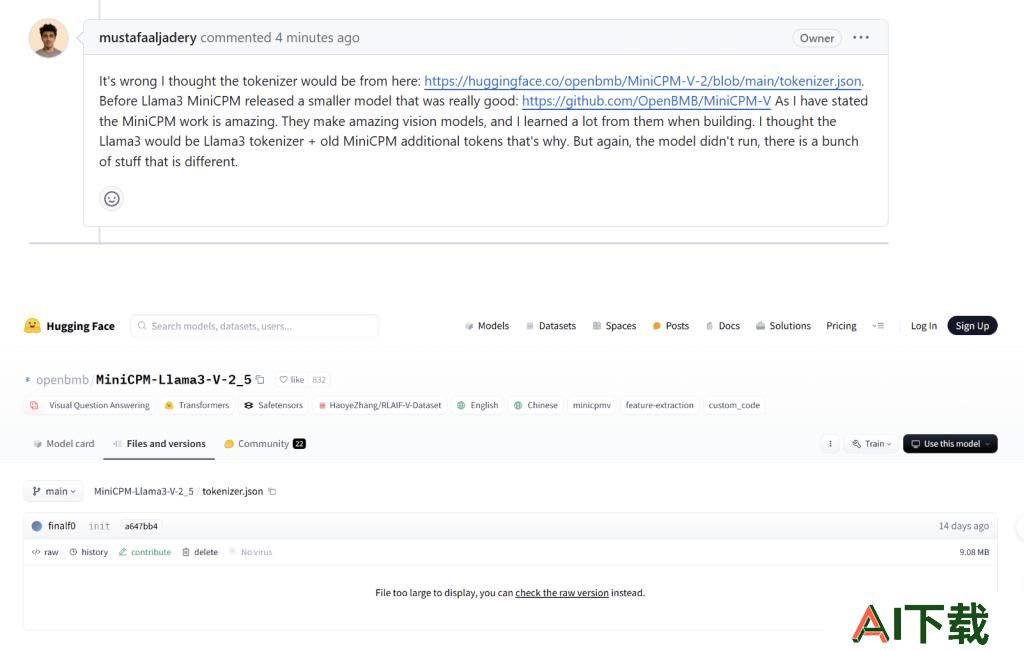This screenshot has width=1024, height=651.
Task: Open the Pricing page
Action: tap(841, 326)
